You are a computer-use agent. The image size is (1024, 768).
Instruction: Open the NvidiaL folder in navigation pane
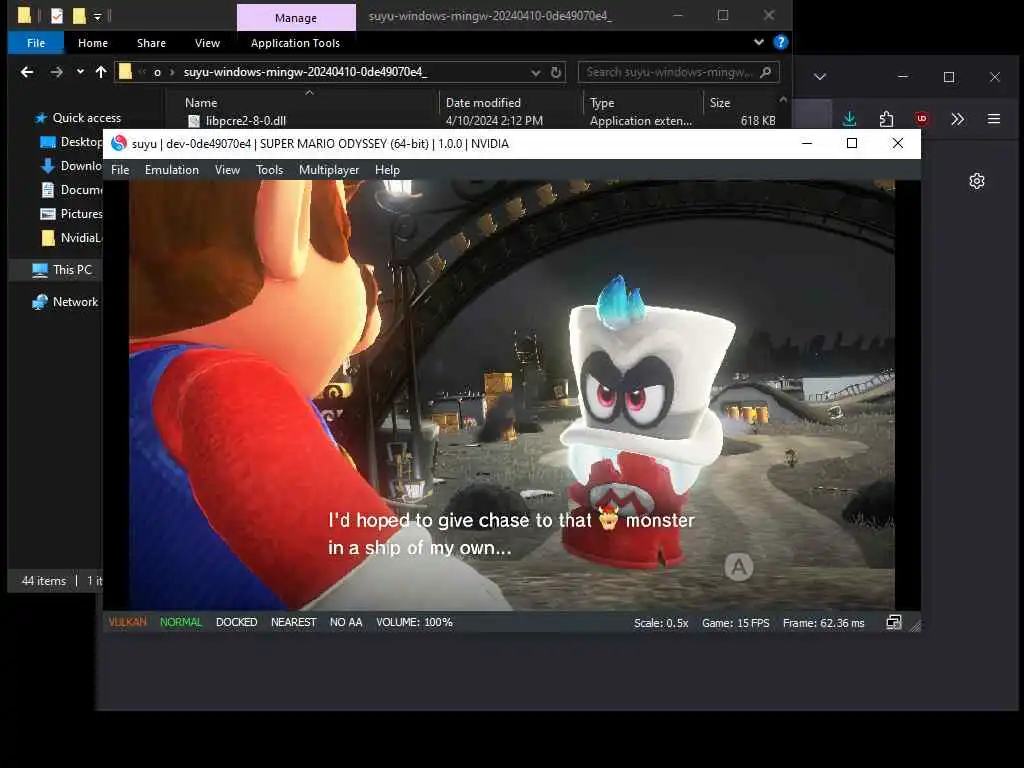(72, 238)
